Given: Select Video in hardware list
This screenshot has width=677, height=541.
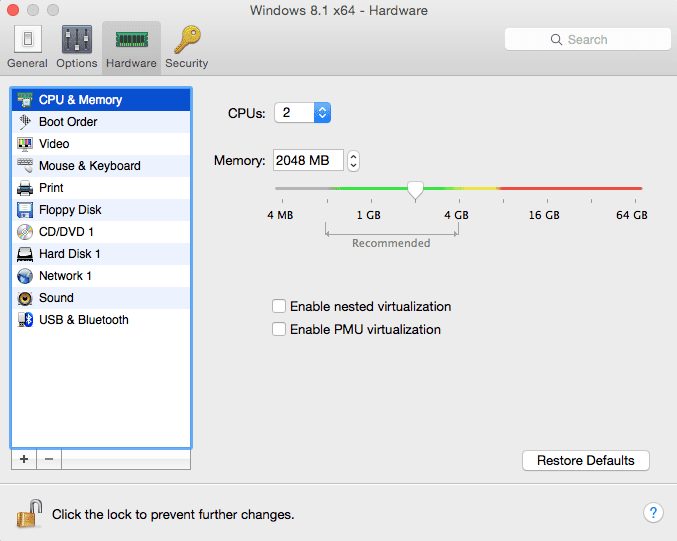Looking at the screenshot, I should tap(101, 144).
